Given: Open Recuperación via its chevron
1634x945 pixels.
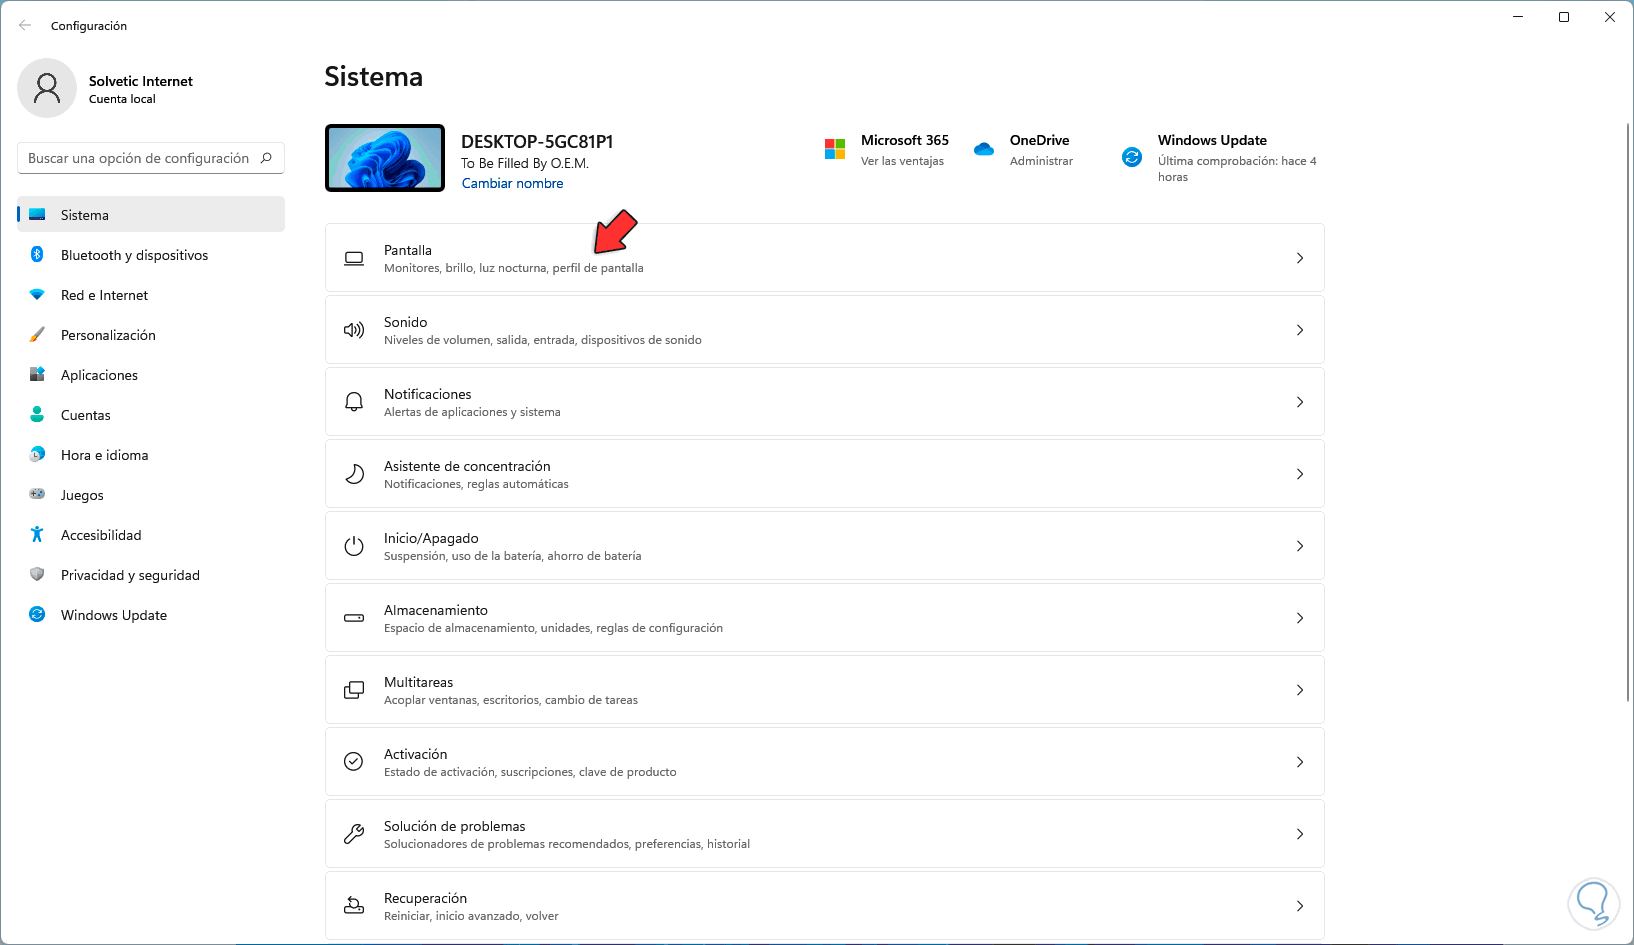Looking at the screenshot, I should pos(1300,906).
